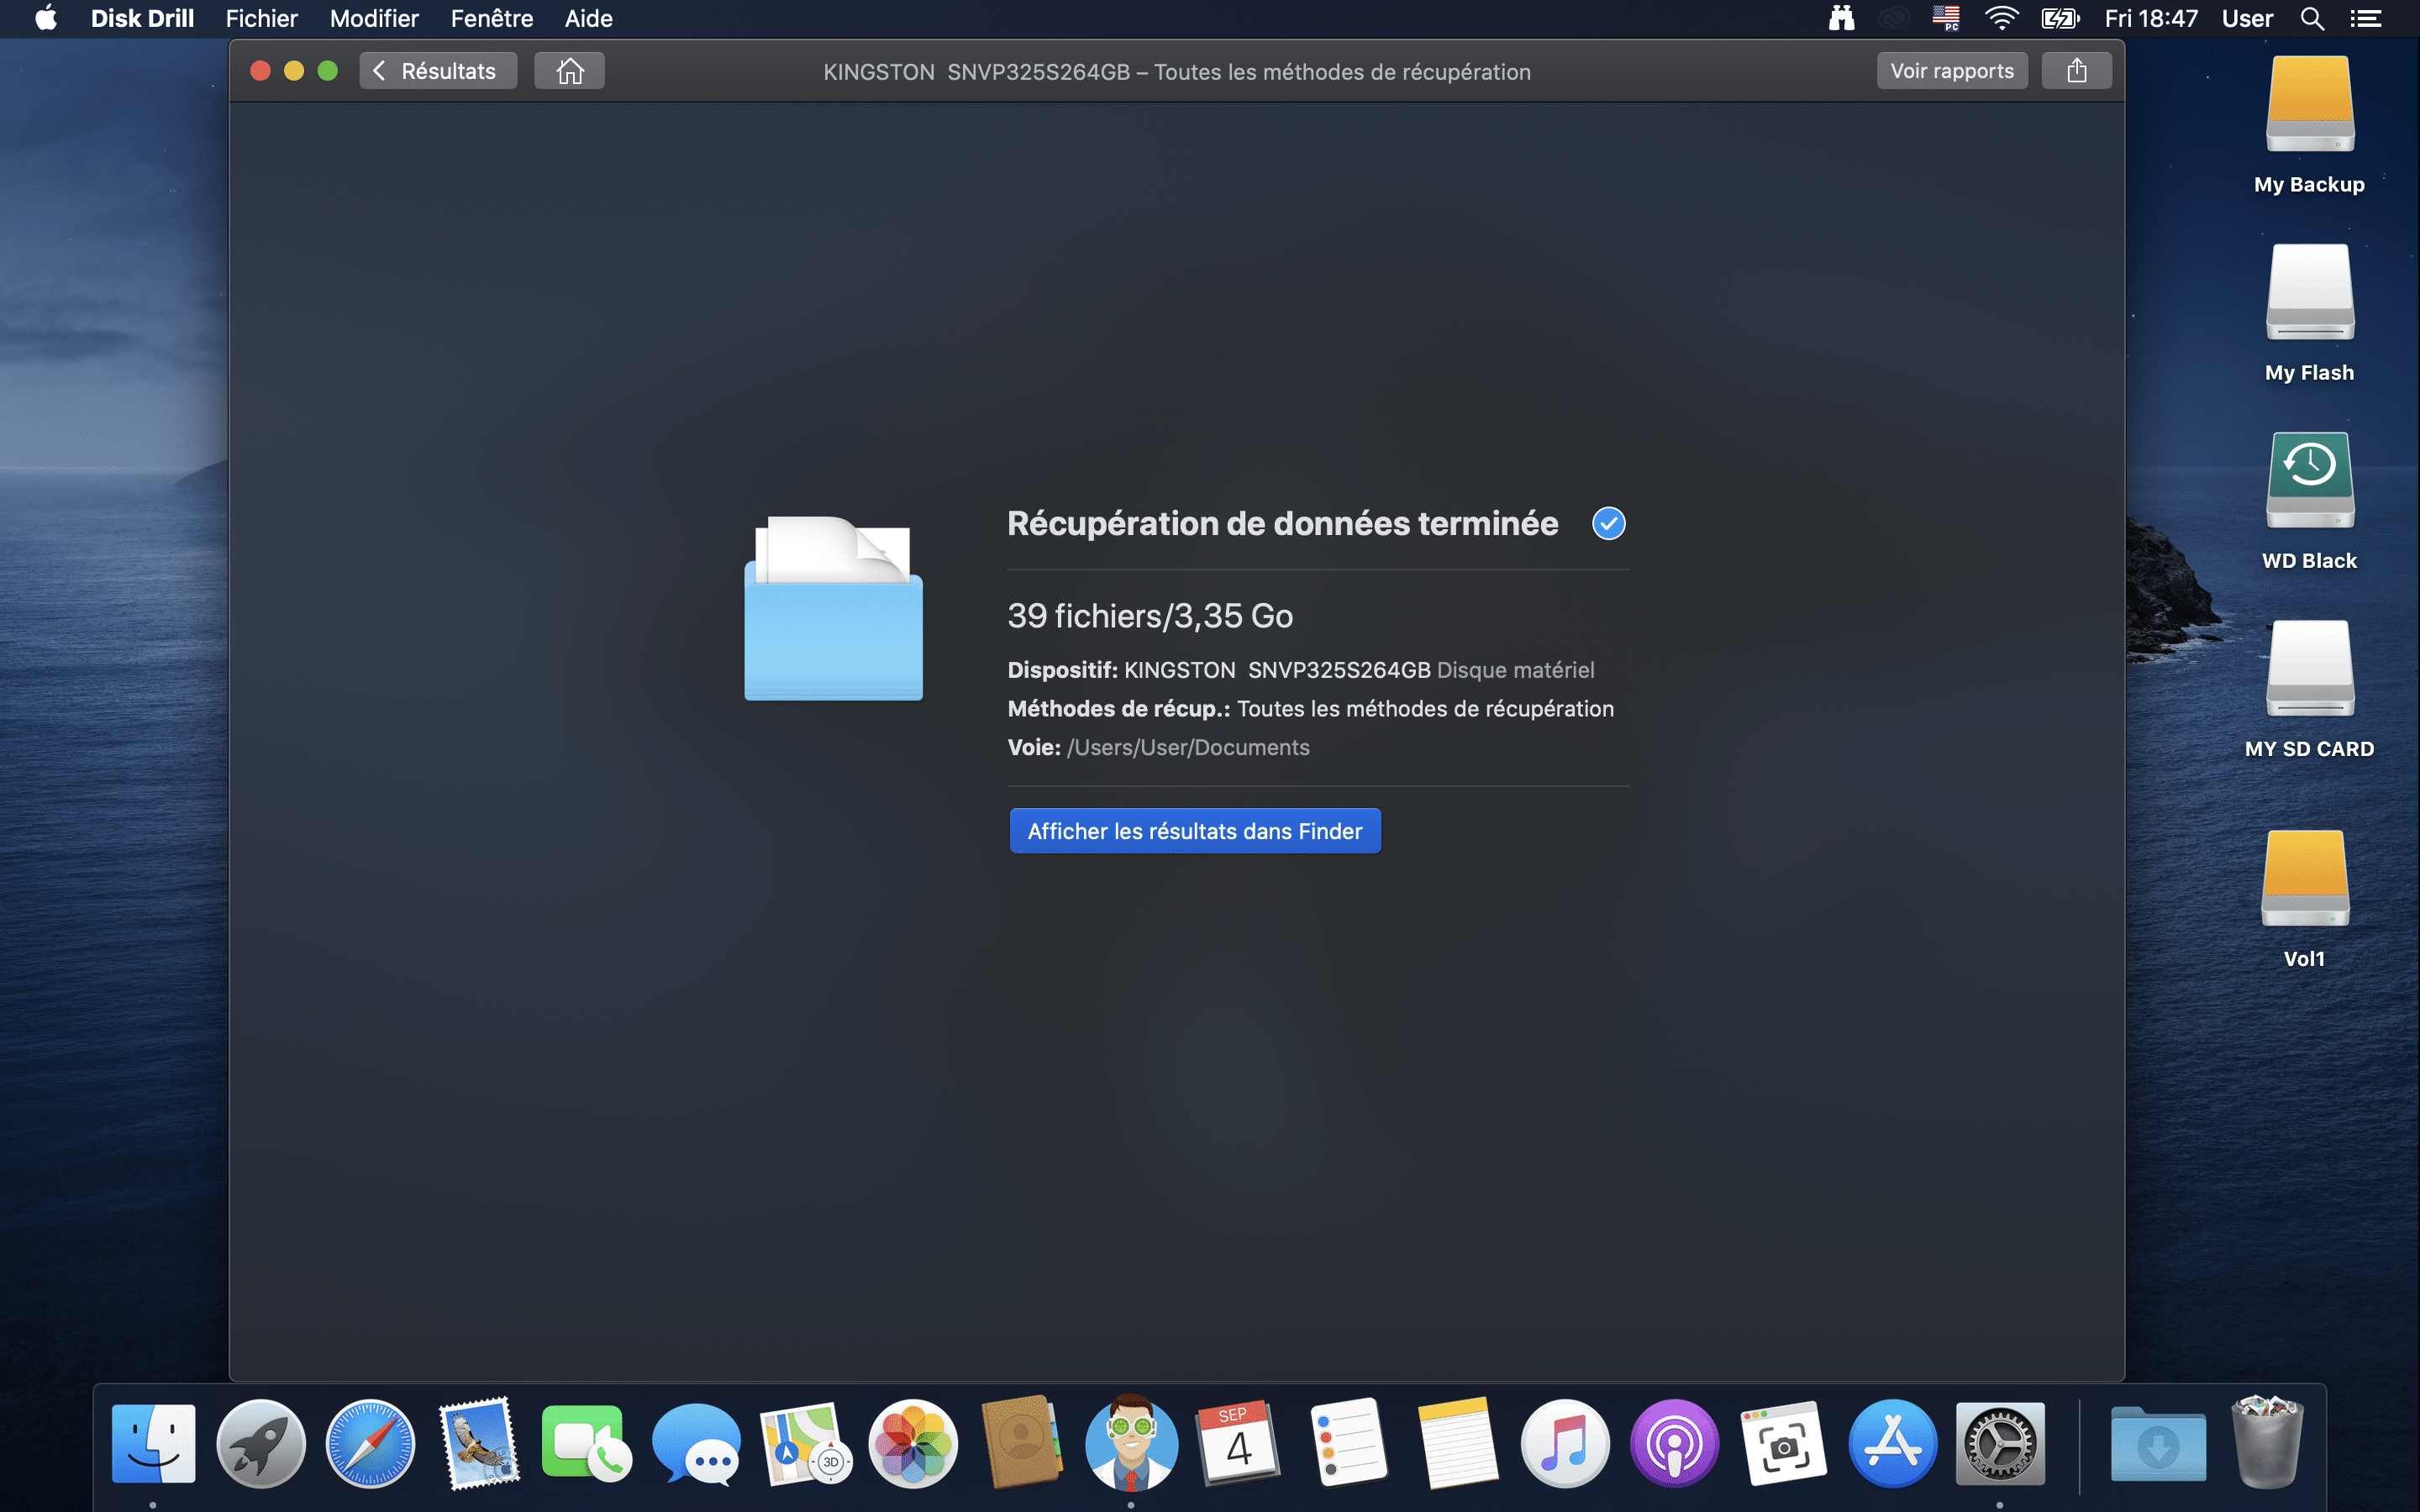Open the User account menu in the menu bar
Screen dimensions: 2420x1512
pos(2246,18)
